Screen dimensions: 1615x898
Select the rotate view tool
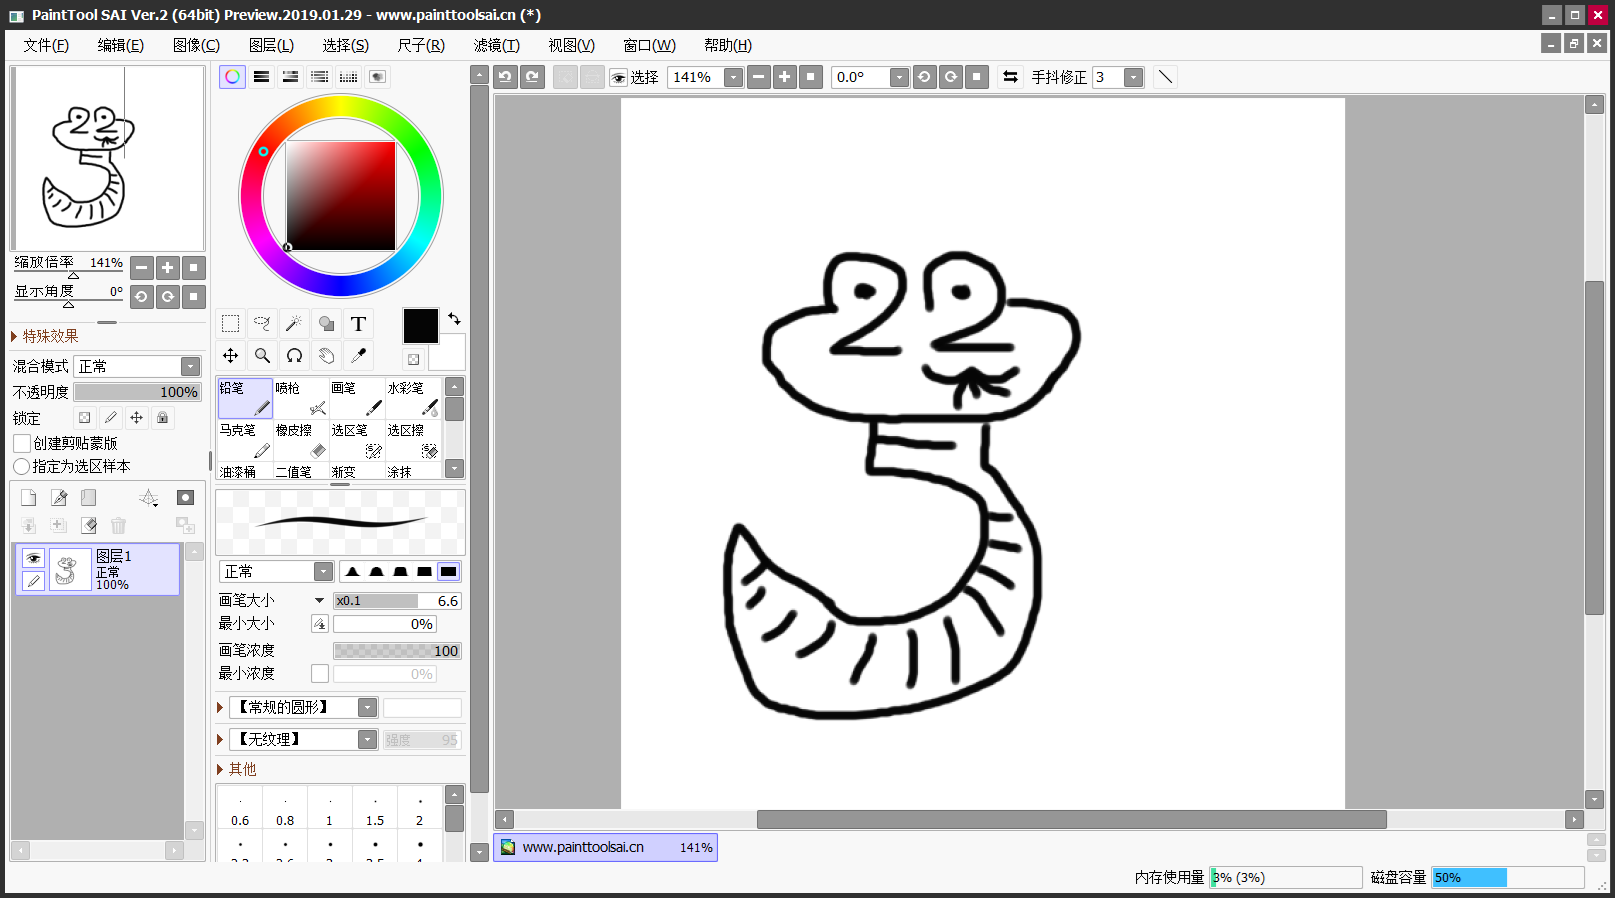pyautogui.click(x=294, y=356)
